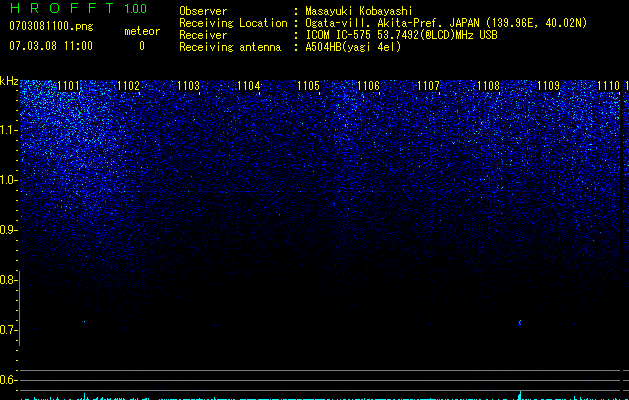Click time marker 1108
The height and width of the screenshot is (400, 629).
(x=489, y=86)
